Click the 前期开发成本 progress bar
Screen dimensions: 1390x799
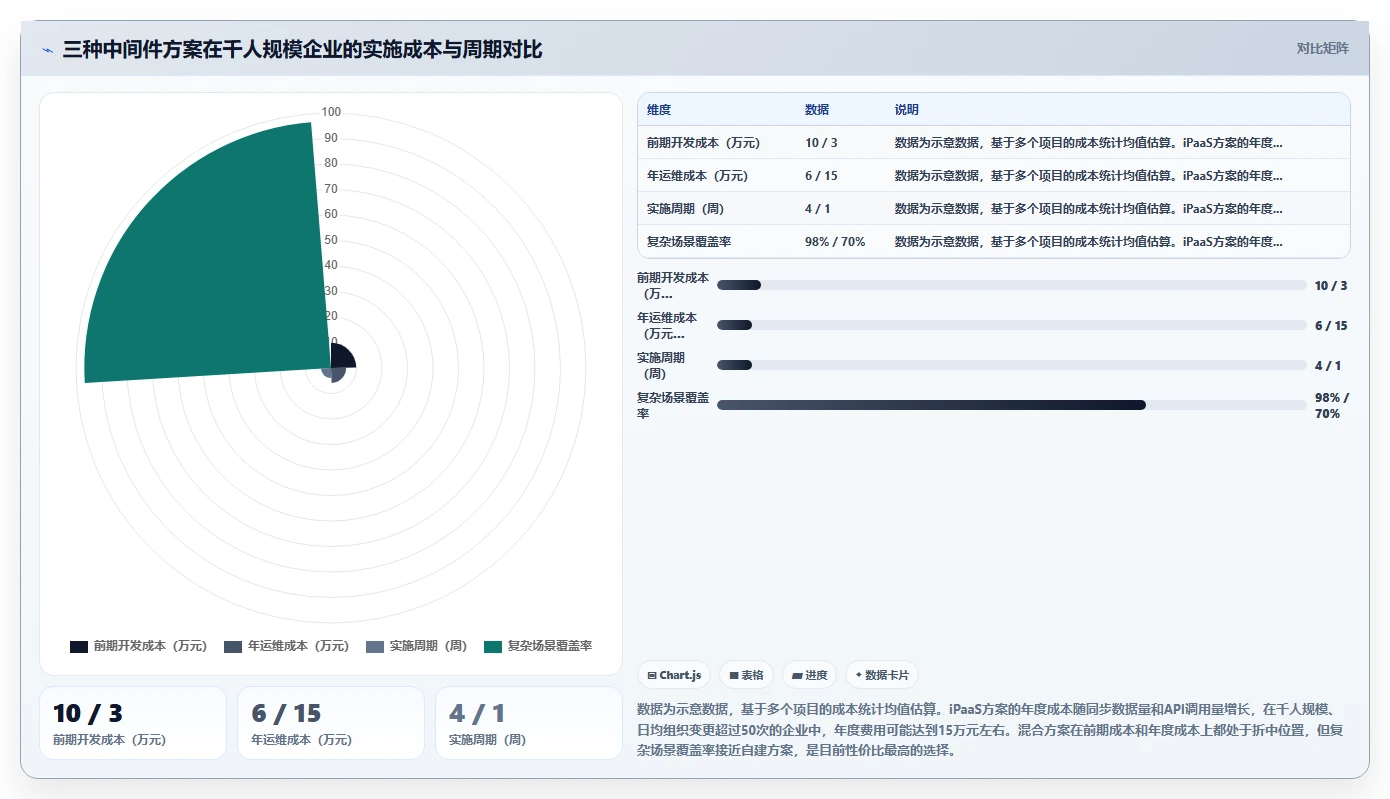(1011, 285)
